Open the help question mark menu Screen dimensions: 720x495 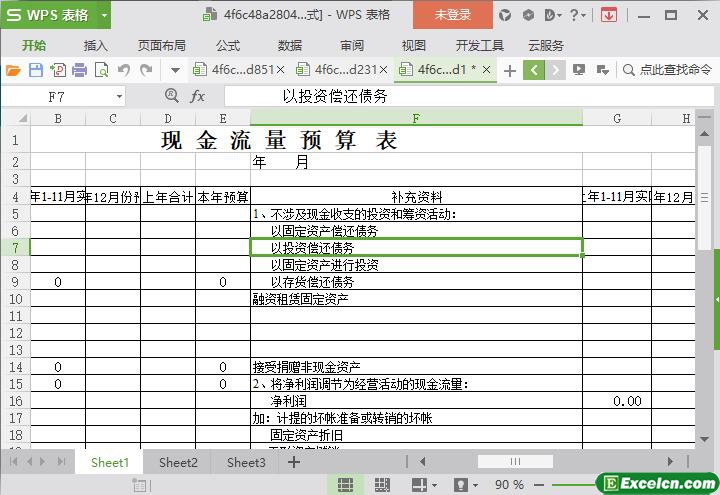pos(578,15)
